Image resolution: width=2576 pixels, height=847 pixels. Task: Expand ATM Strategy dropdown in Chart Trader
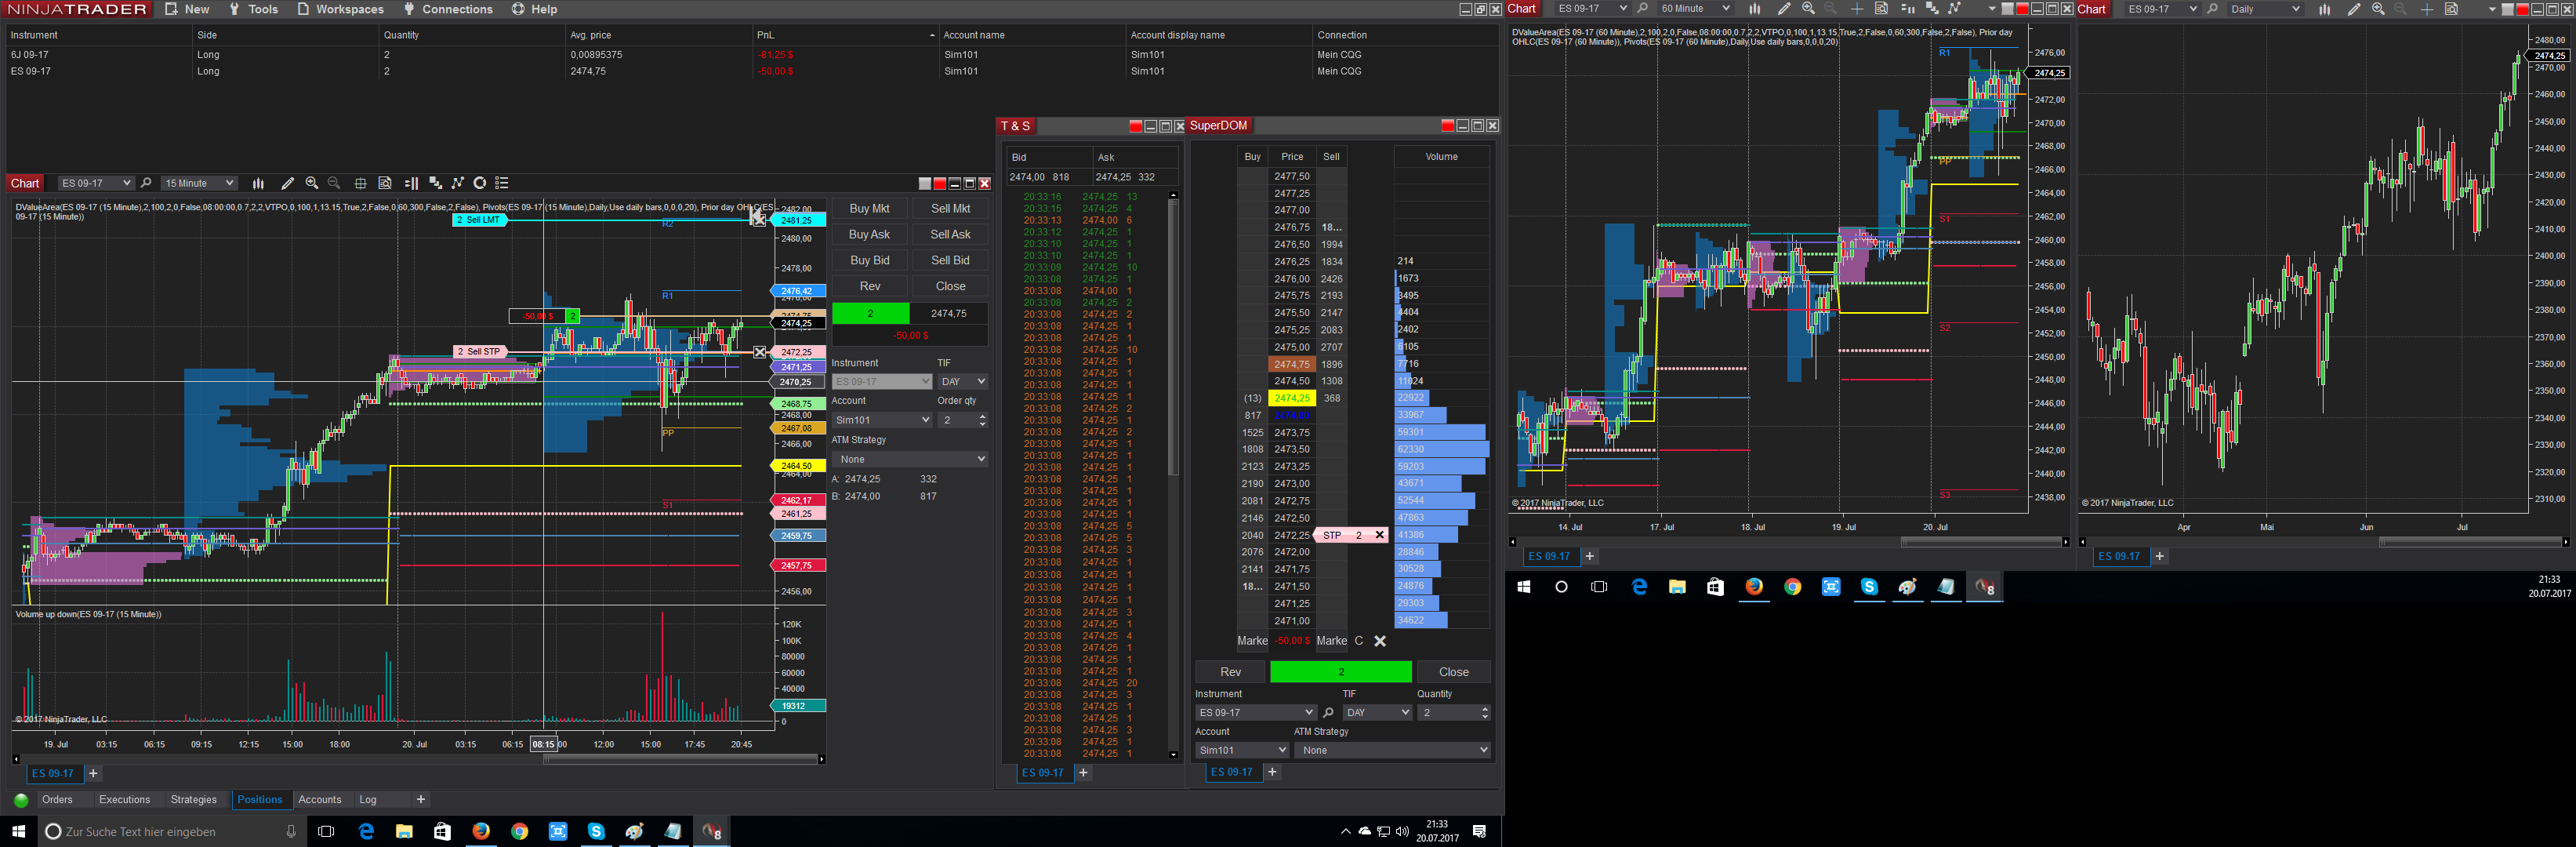tap(910, 459)
